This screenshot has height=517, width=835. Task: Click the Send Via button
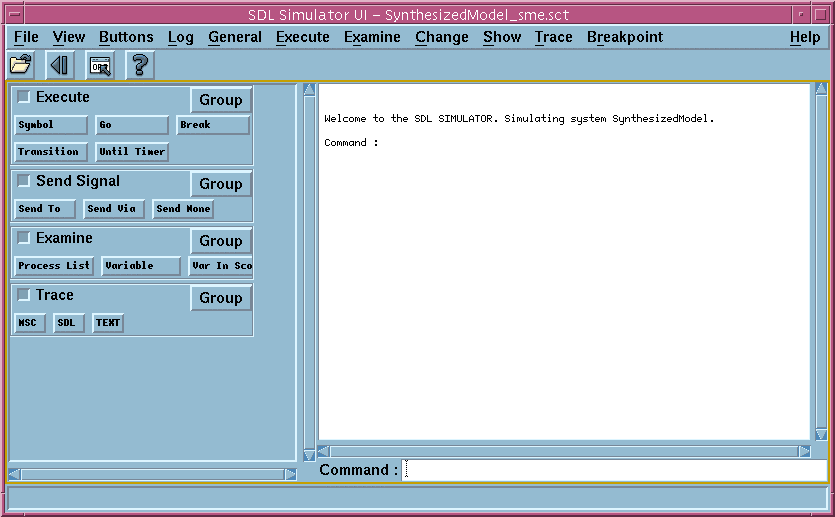point(114,209)
